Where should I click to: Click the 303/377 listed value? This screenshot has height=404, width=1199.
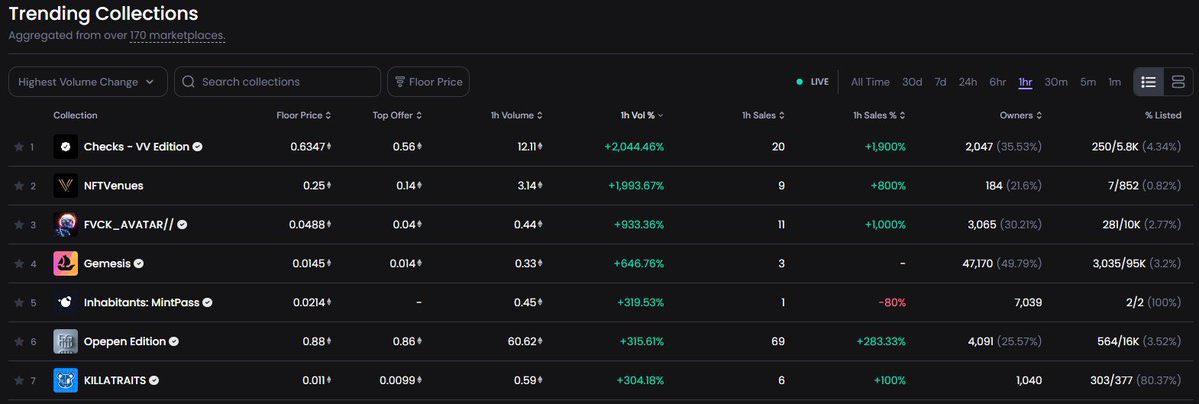(x=1113, y=380)
